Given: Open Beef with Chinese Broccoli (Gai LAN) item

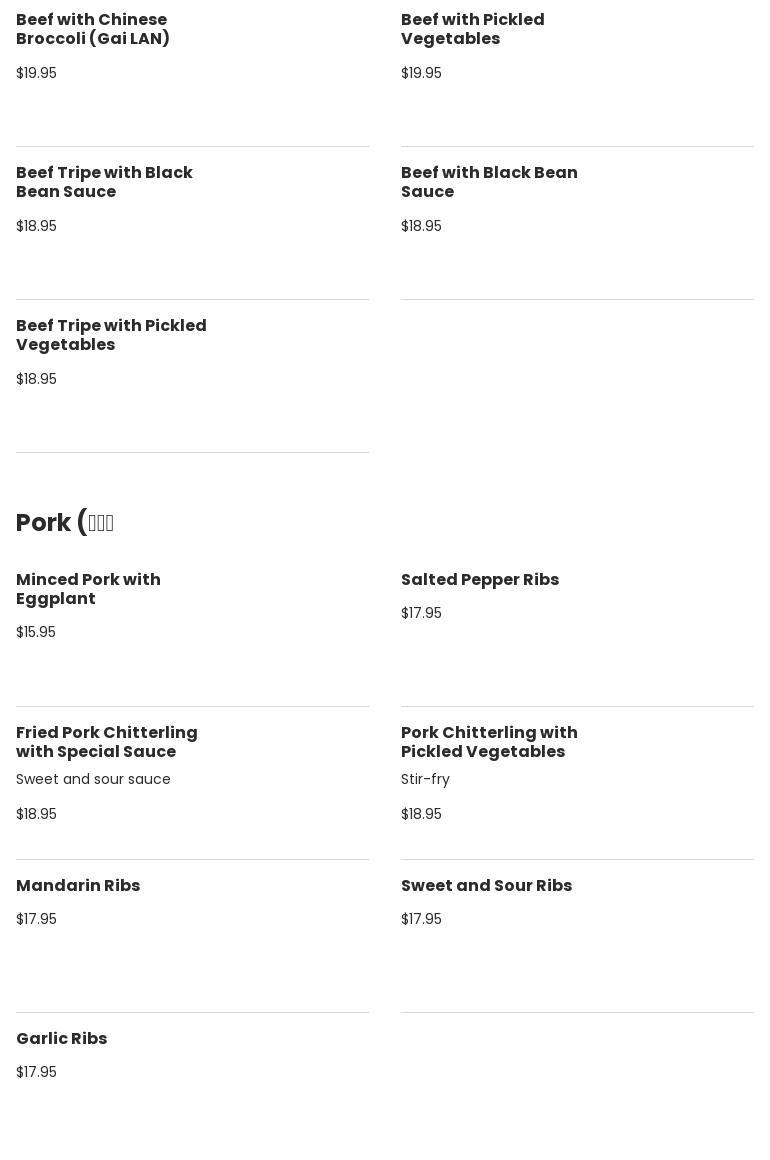Looking at the screenshot, I should click(93, 29).
